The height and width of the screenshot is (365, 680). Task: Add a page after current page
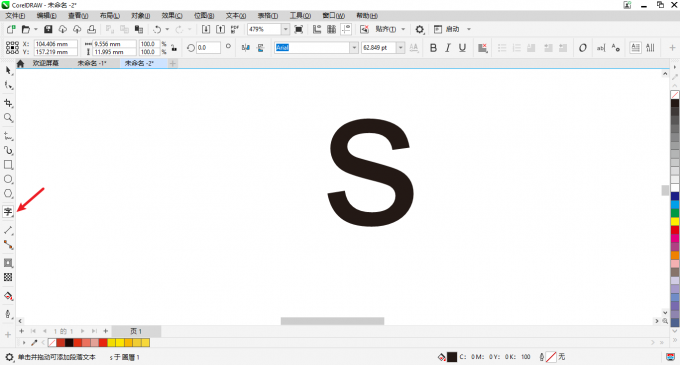(x=105, y=331)
